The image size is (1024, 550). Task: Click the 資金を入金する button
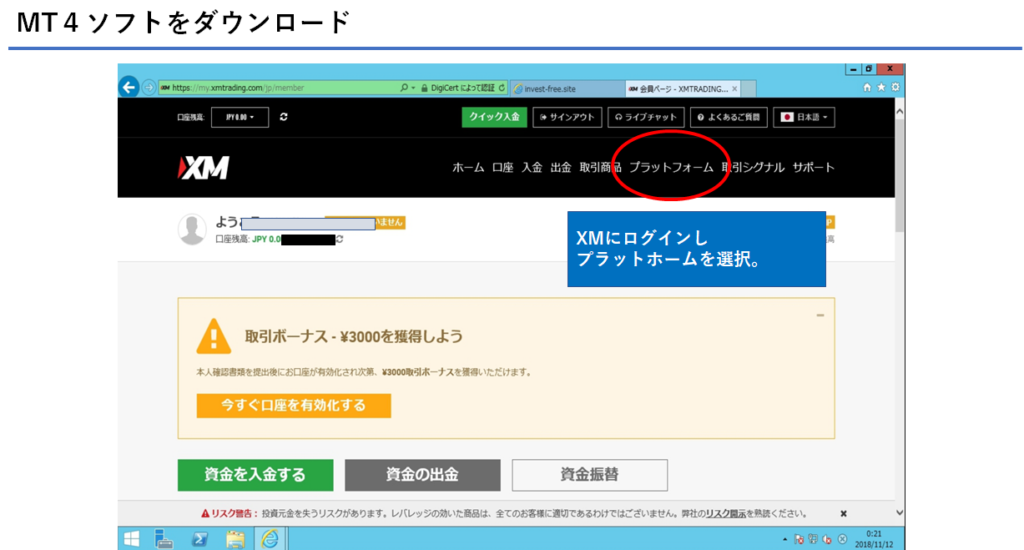[x=255, y=475]
